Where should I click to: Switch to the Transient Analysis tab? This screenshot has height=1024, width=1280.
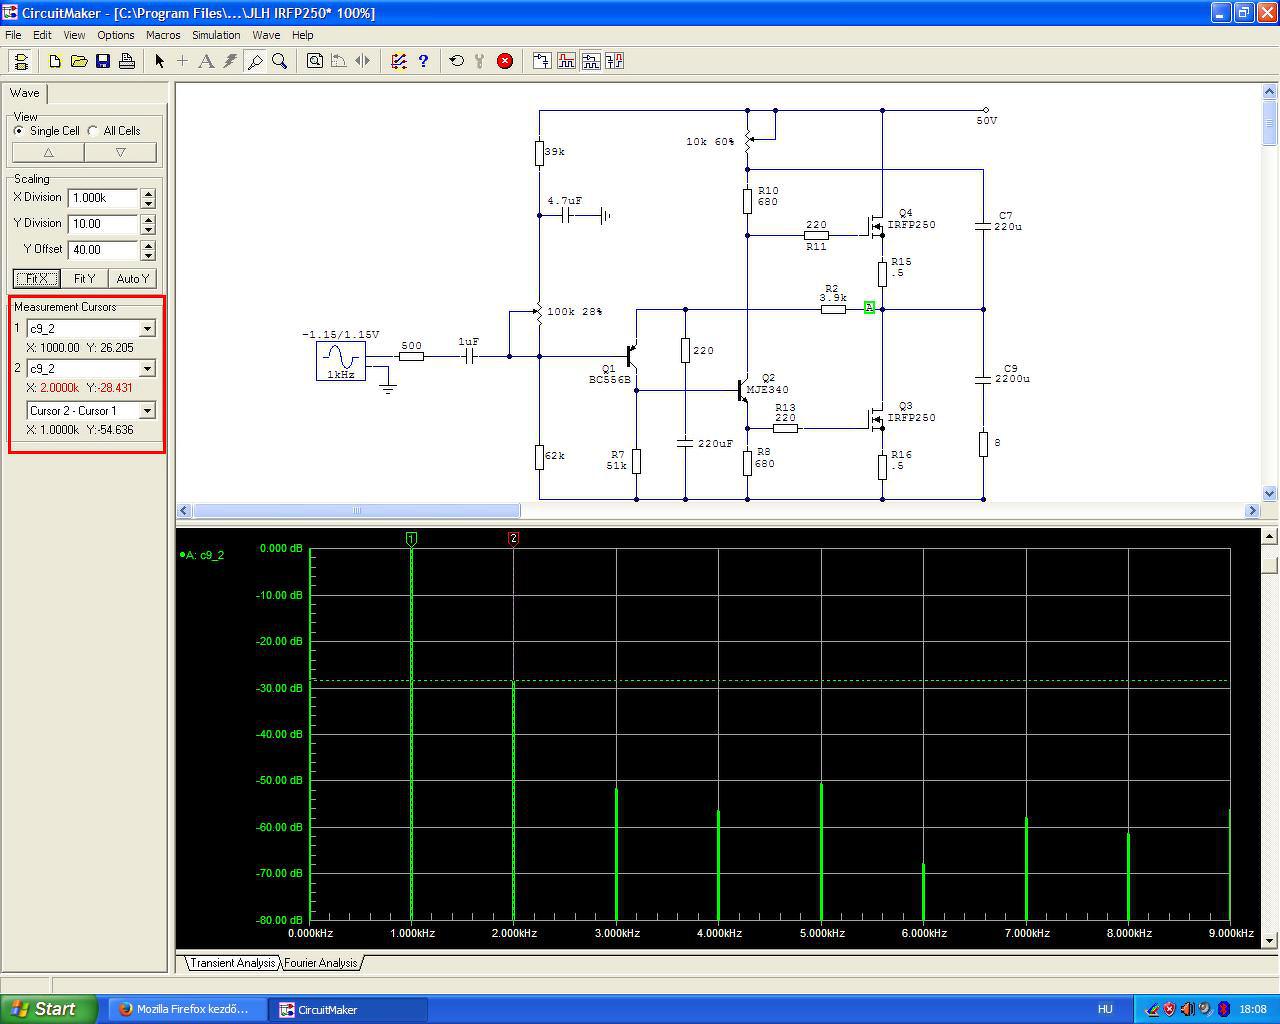(232, 963)
